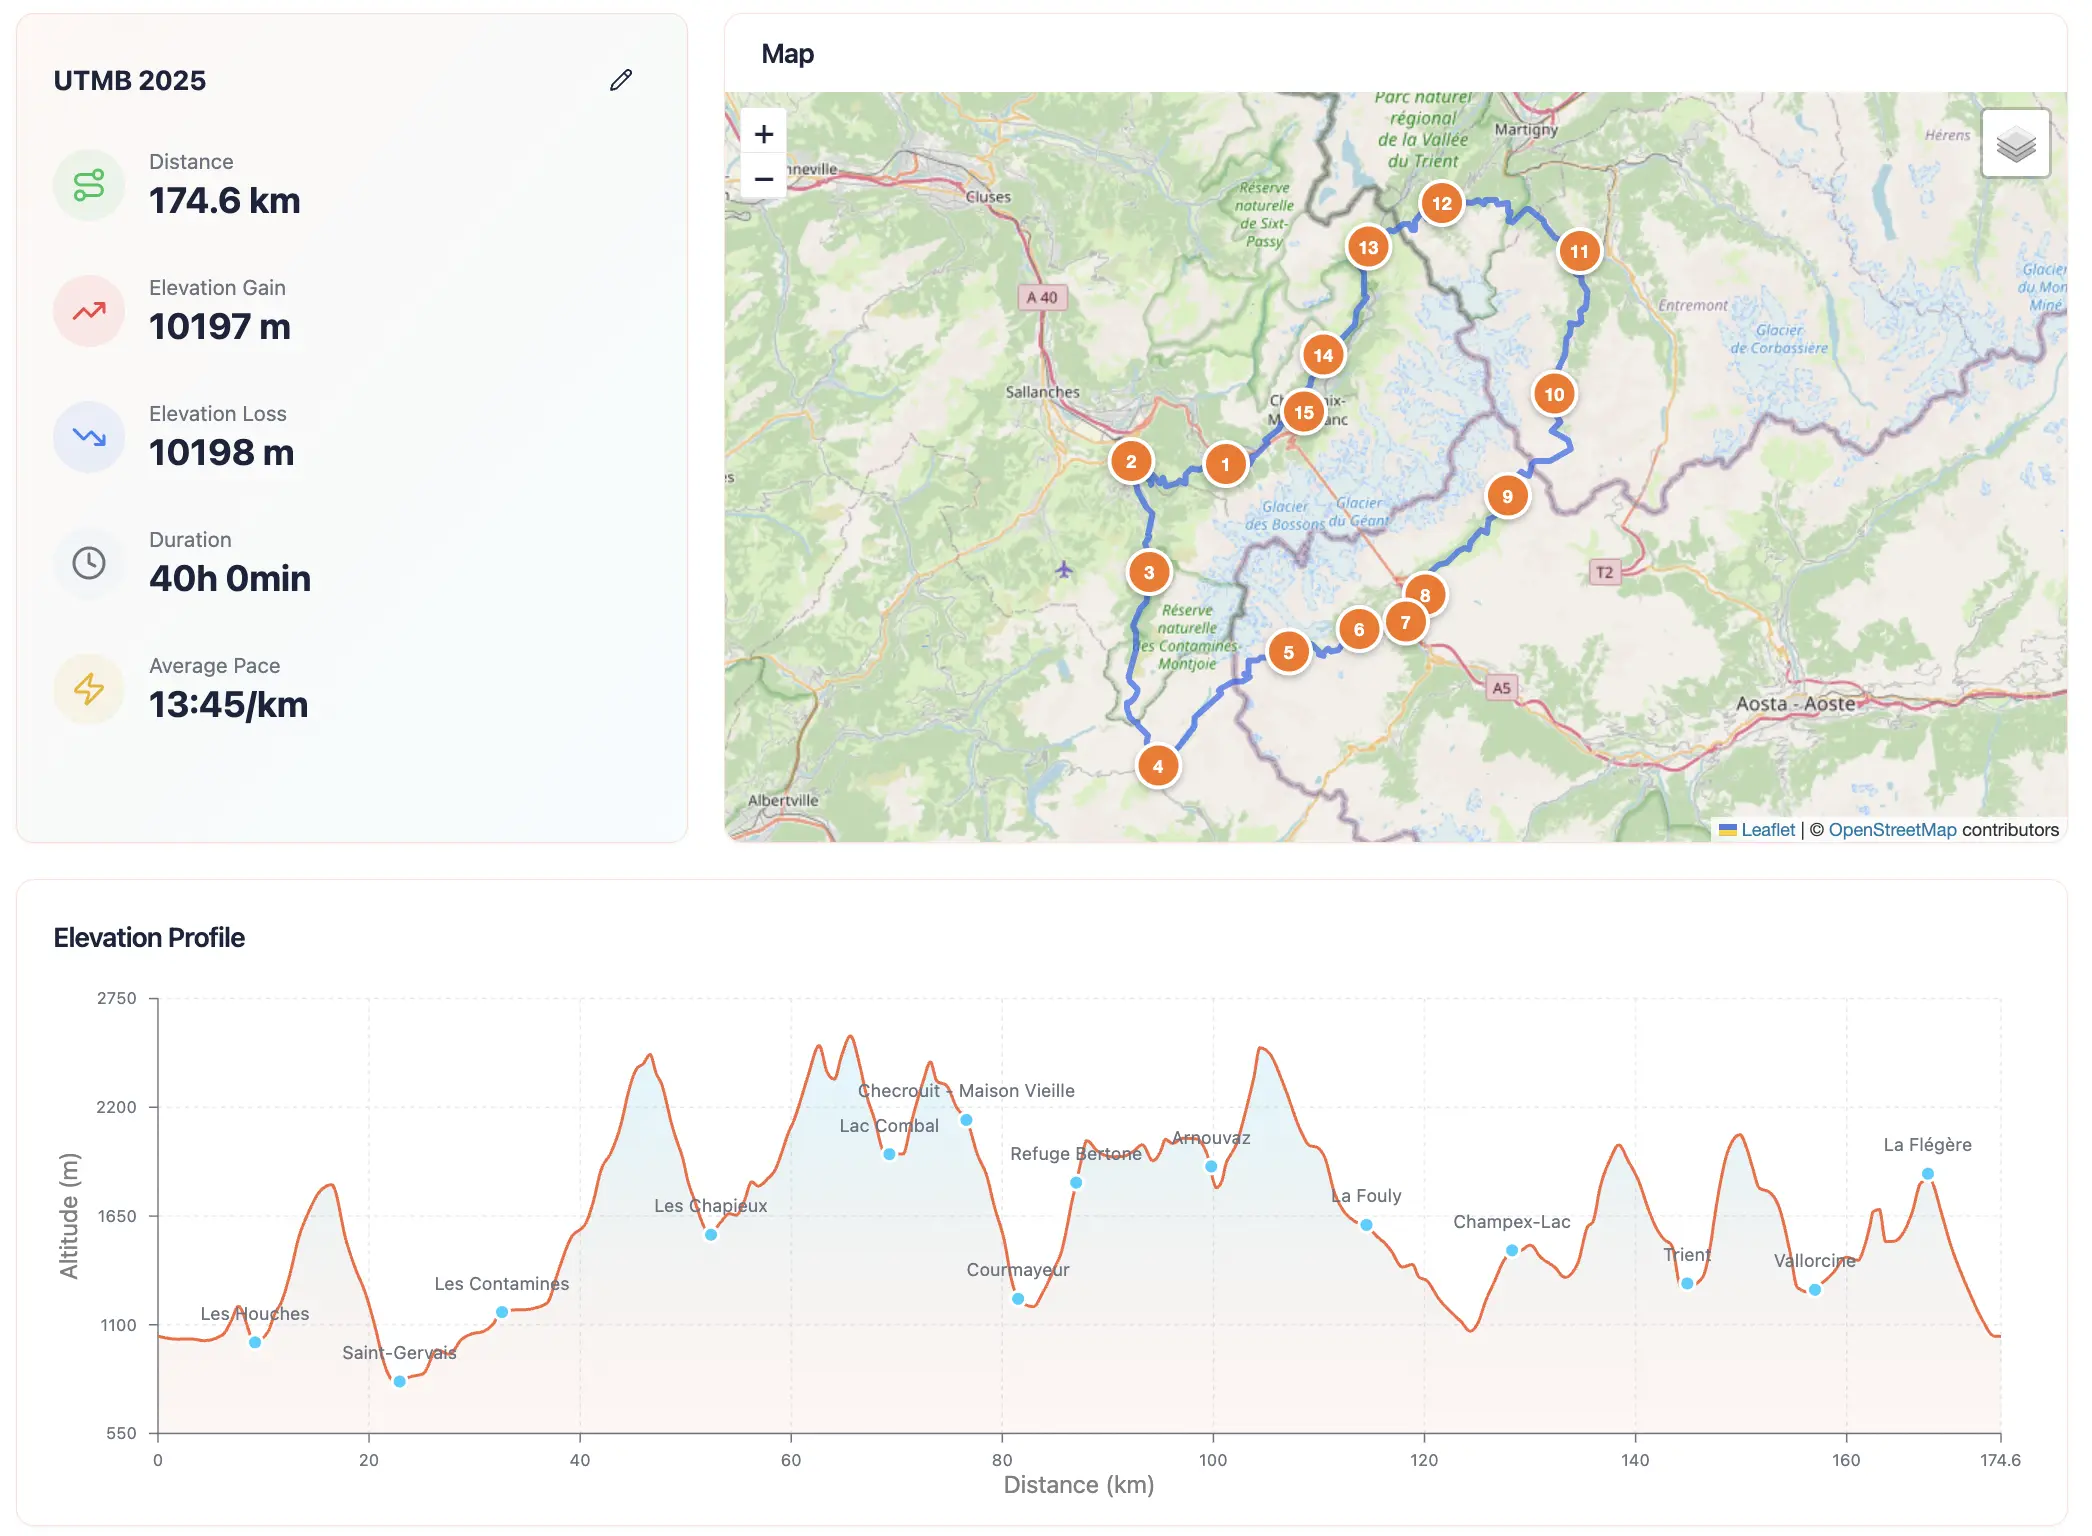The image size is (2092, 1536).
Task: Select waypoint marker 4 on map
Action: 1158,766
